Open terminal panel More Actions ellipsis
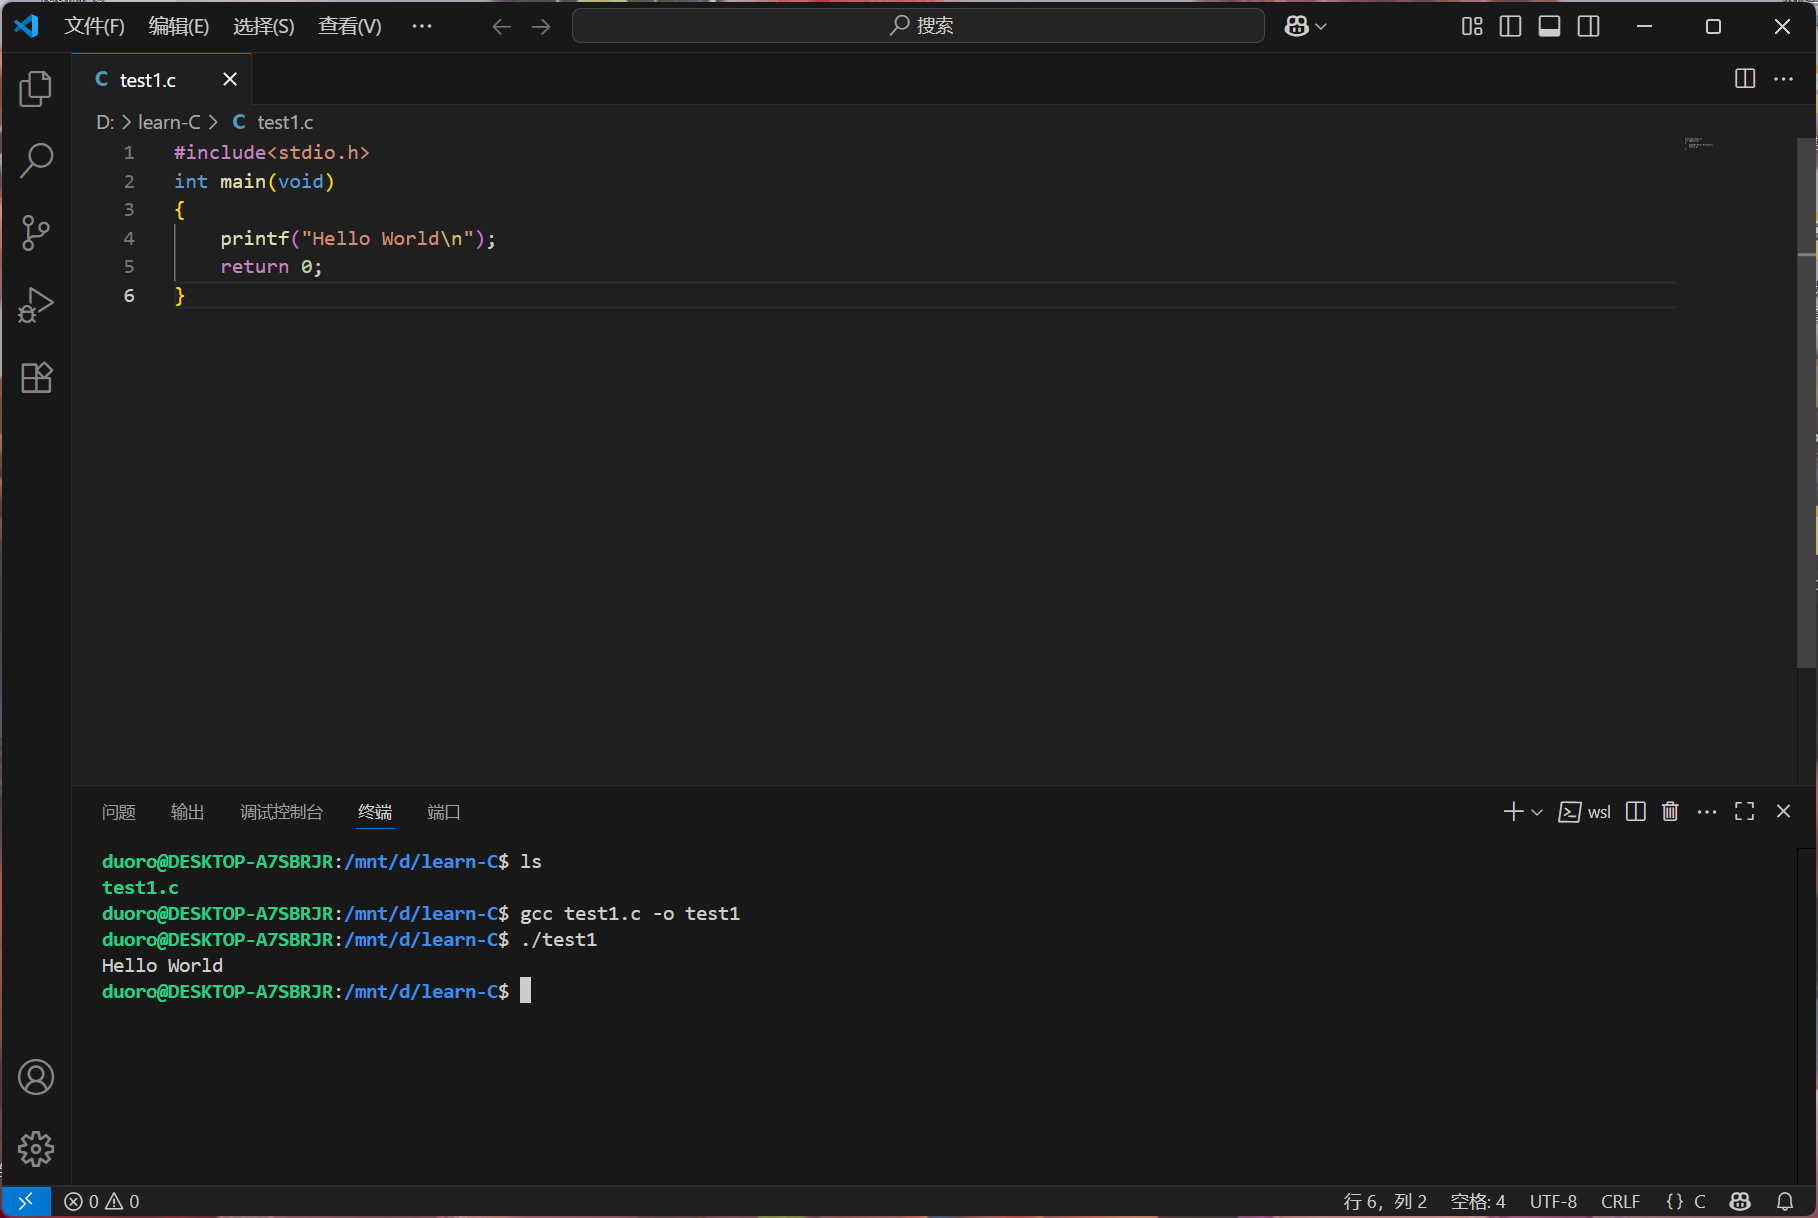The width and height of the screenshot is (1818, 1218). click(x=1707, y=812)
